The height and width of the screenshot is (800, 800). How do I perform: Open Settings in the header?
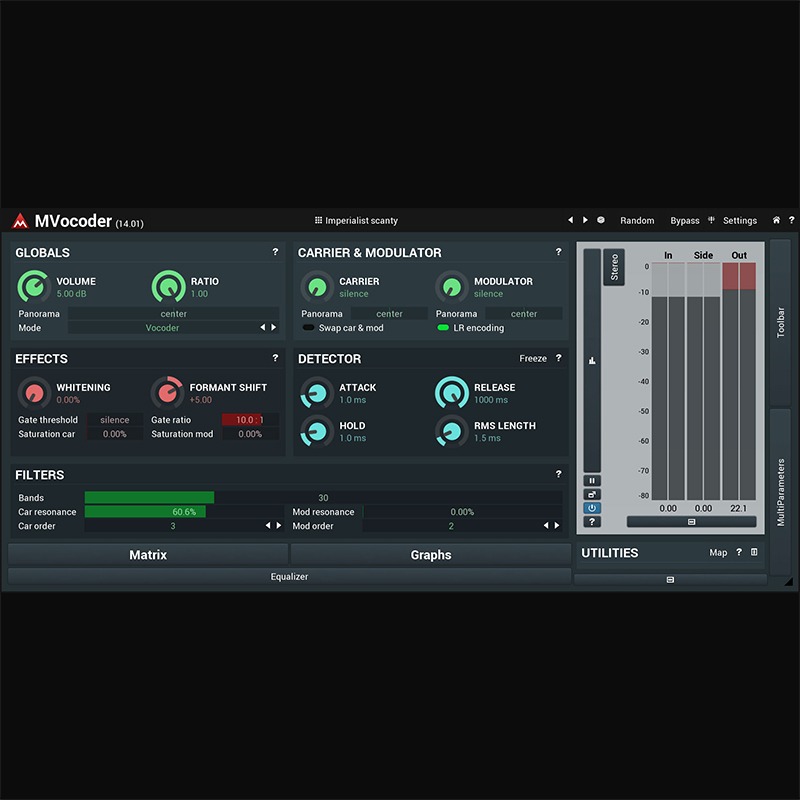[x=740, y=220]
